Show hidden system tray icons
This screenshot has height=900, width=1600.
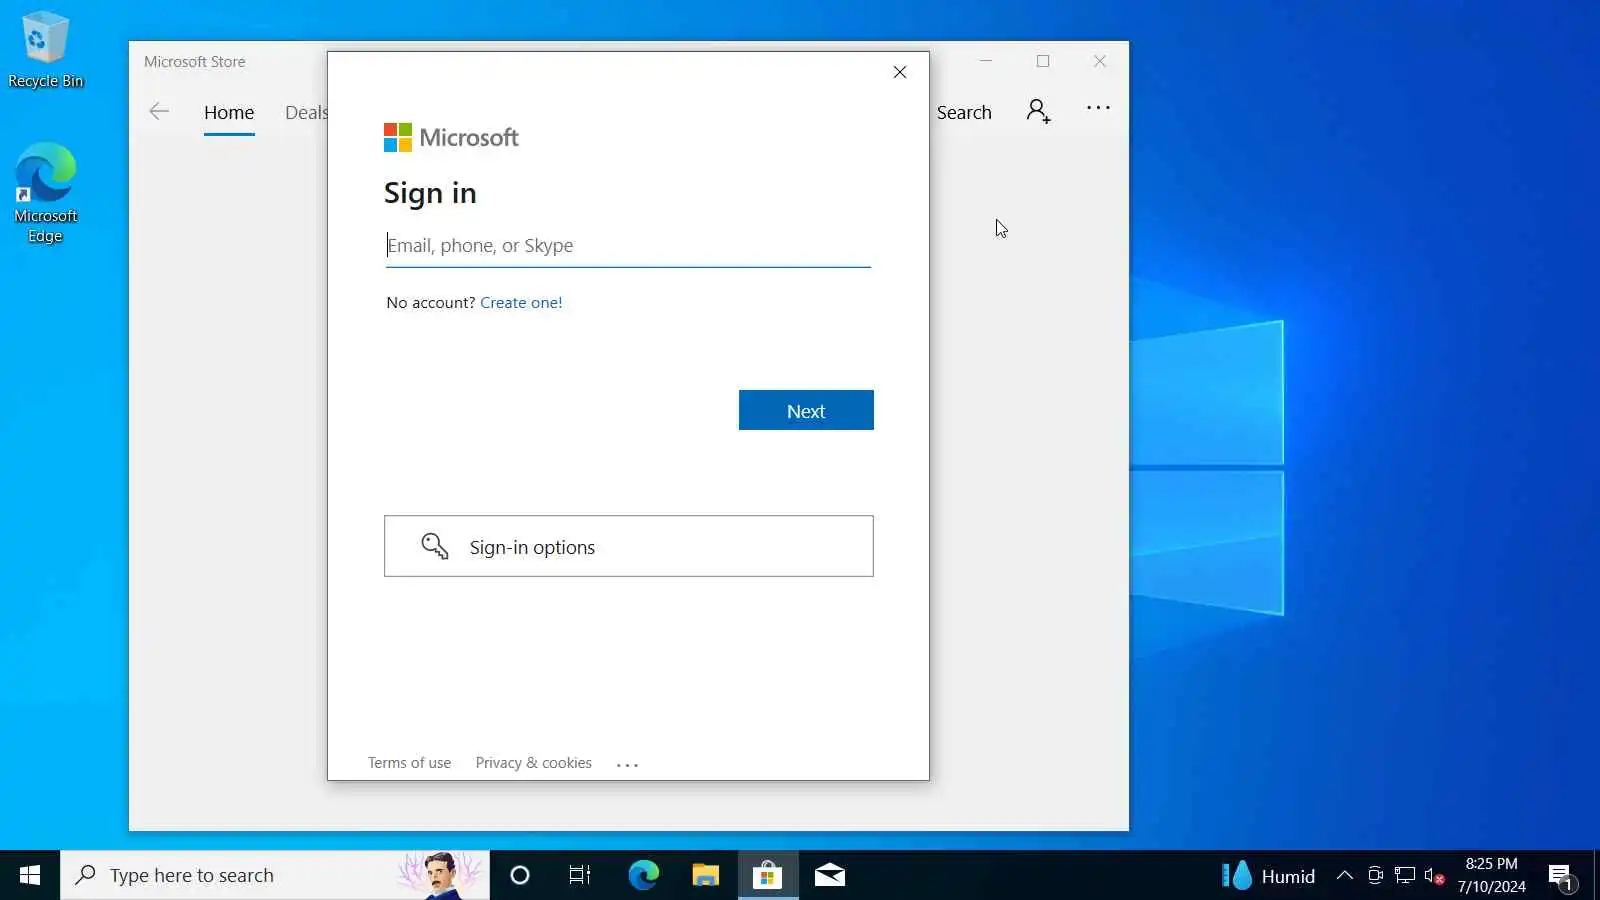[1345, 876]
